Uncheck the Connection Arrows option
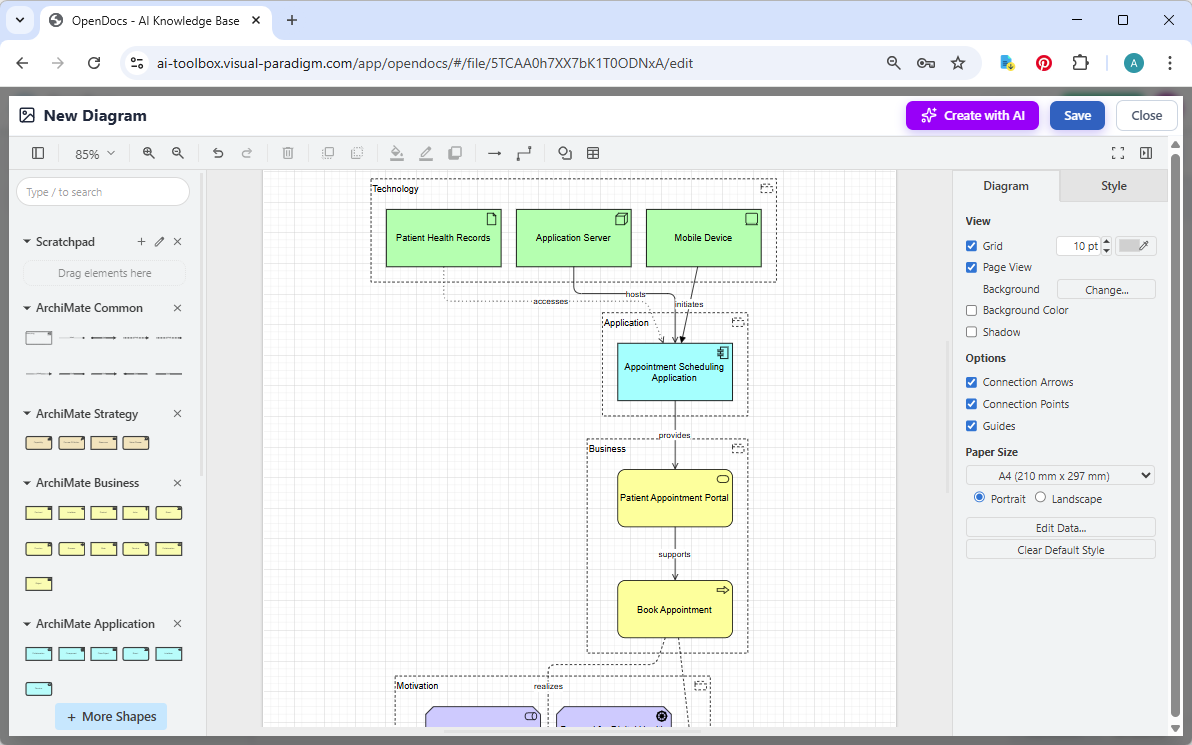1192x745 pixels. coord(971,382)
